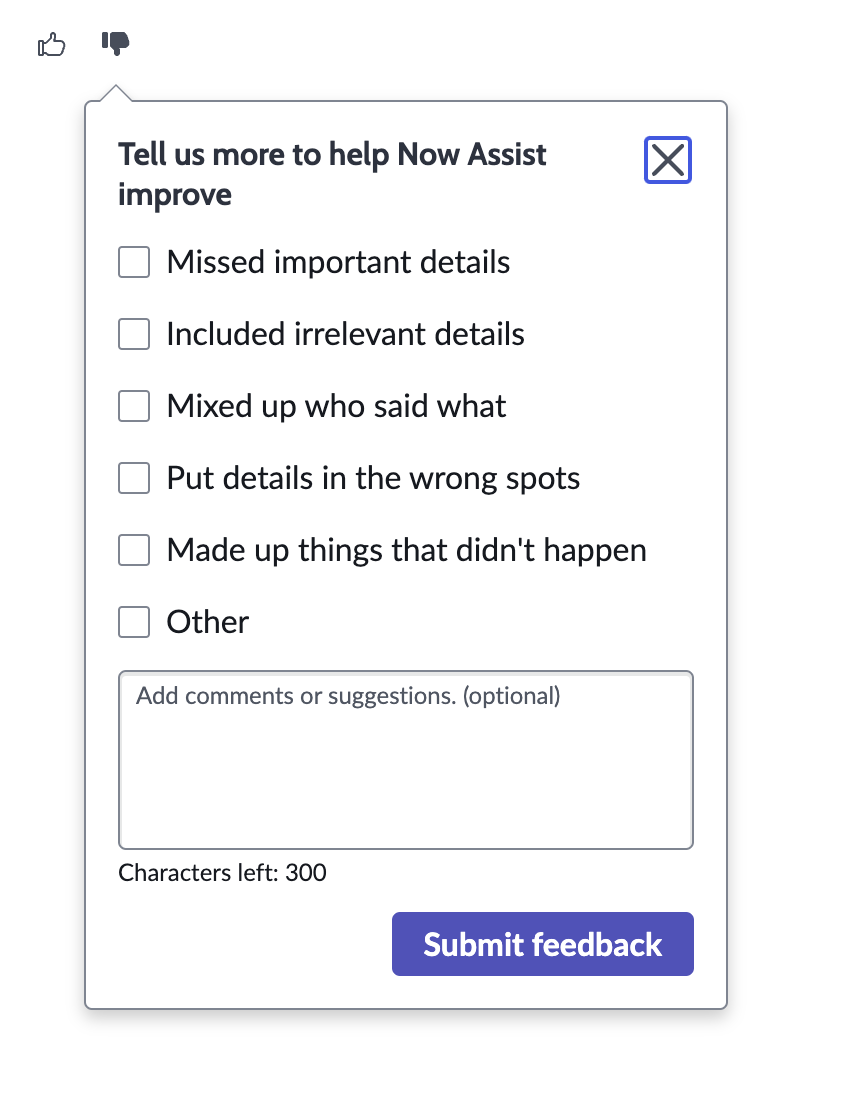Toggle the Other checkbox
This screenshot has width=844, height=1102.
134,622
